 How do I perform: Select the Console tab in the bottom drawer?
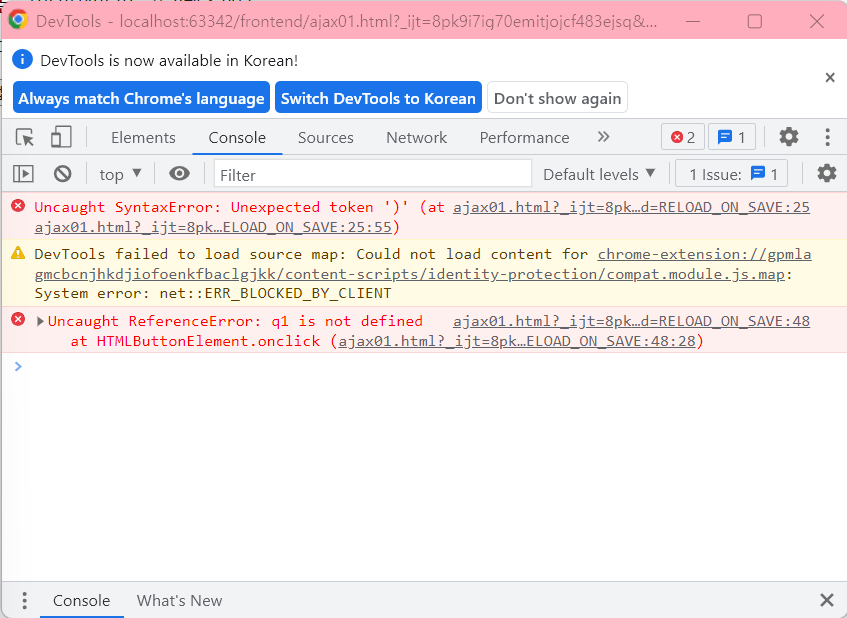click(82, 600)
